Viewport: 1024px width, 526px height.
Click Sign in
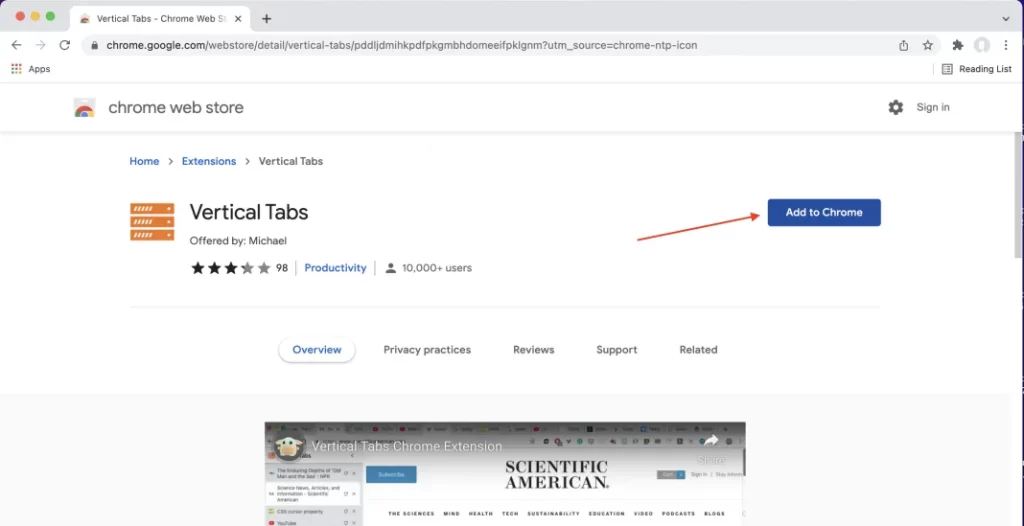933,107
